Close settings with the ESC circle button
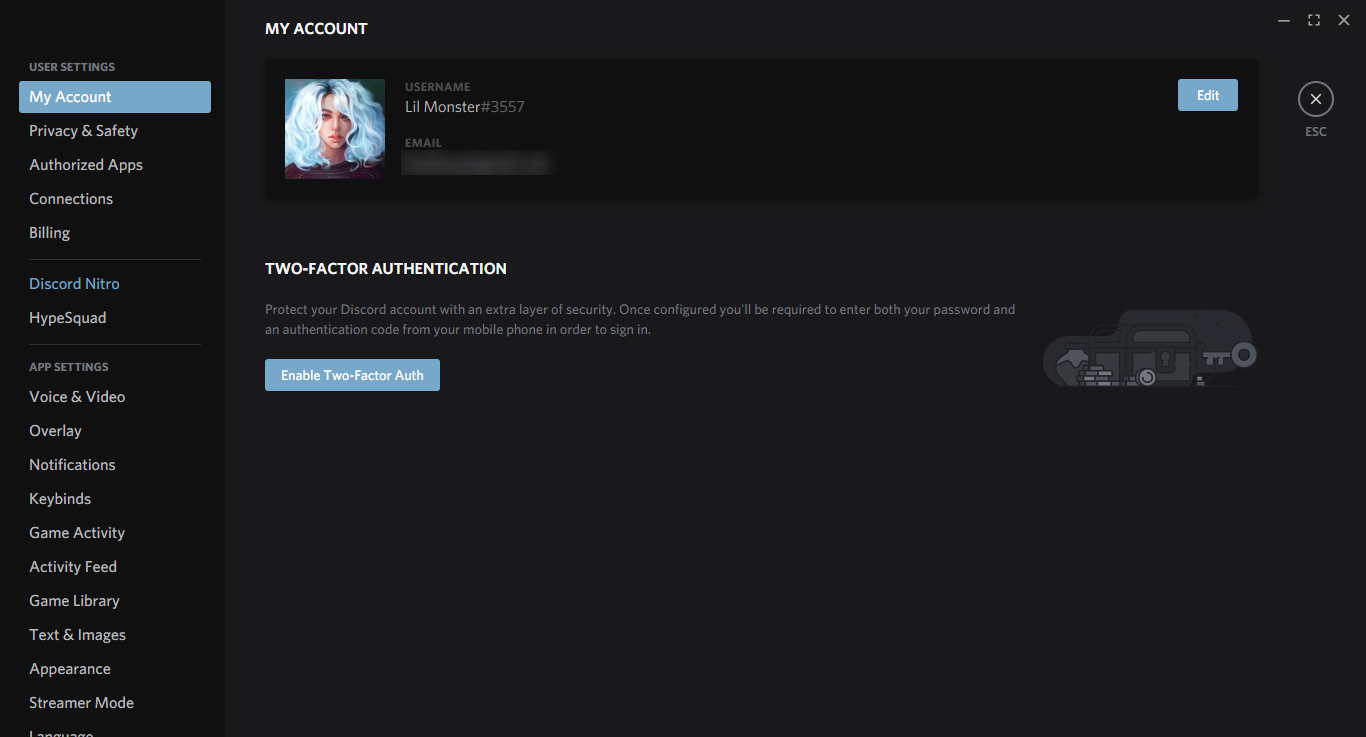1366x737 pixels. pos(1315,99)
